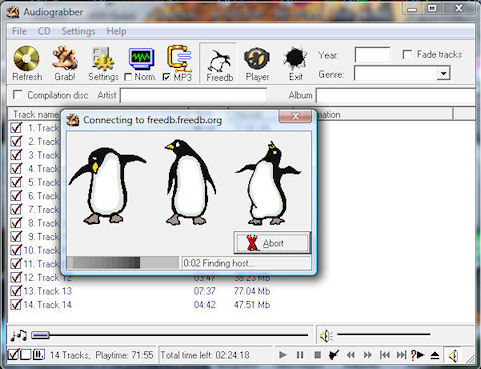Click the speaker icon beside volume slider
Image resolution: width=481 pixels, height=369 pixels.
pyautogui.click(x=326, y=336)
